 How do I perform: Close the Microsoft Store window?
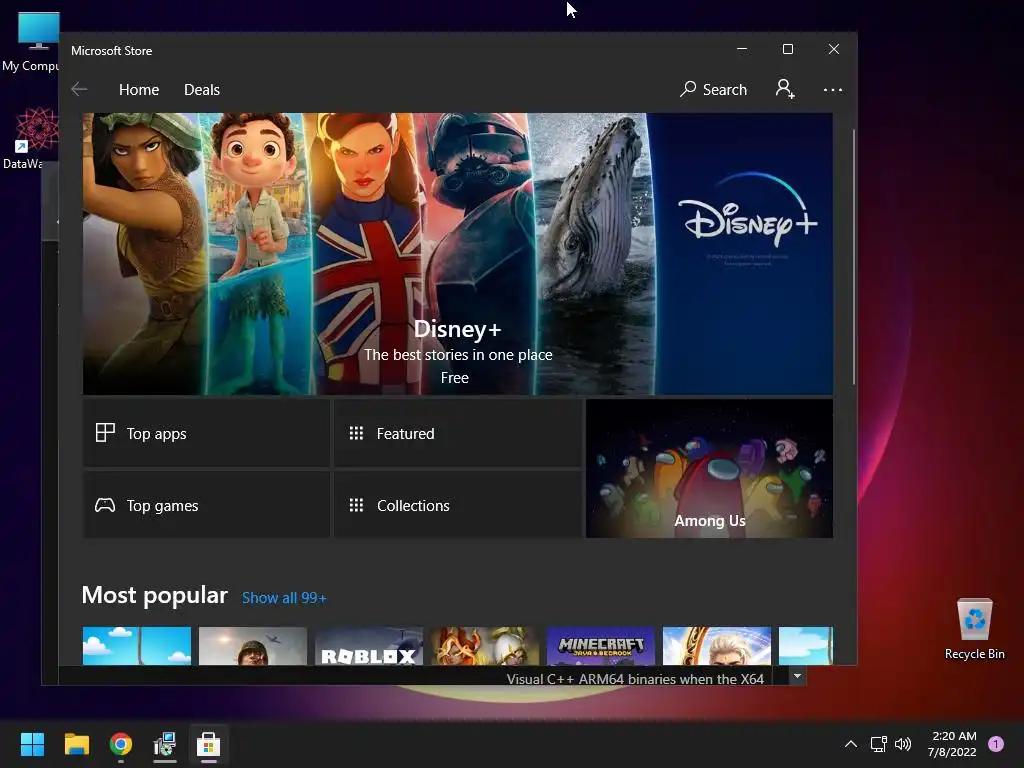pyautogui.click(x=834, y=49)
